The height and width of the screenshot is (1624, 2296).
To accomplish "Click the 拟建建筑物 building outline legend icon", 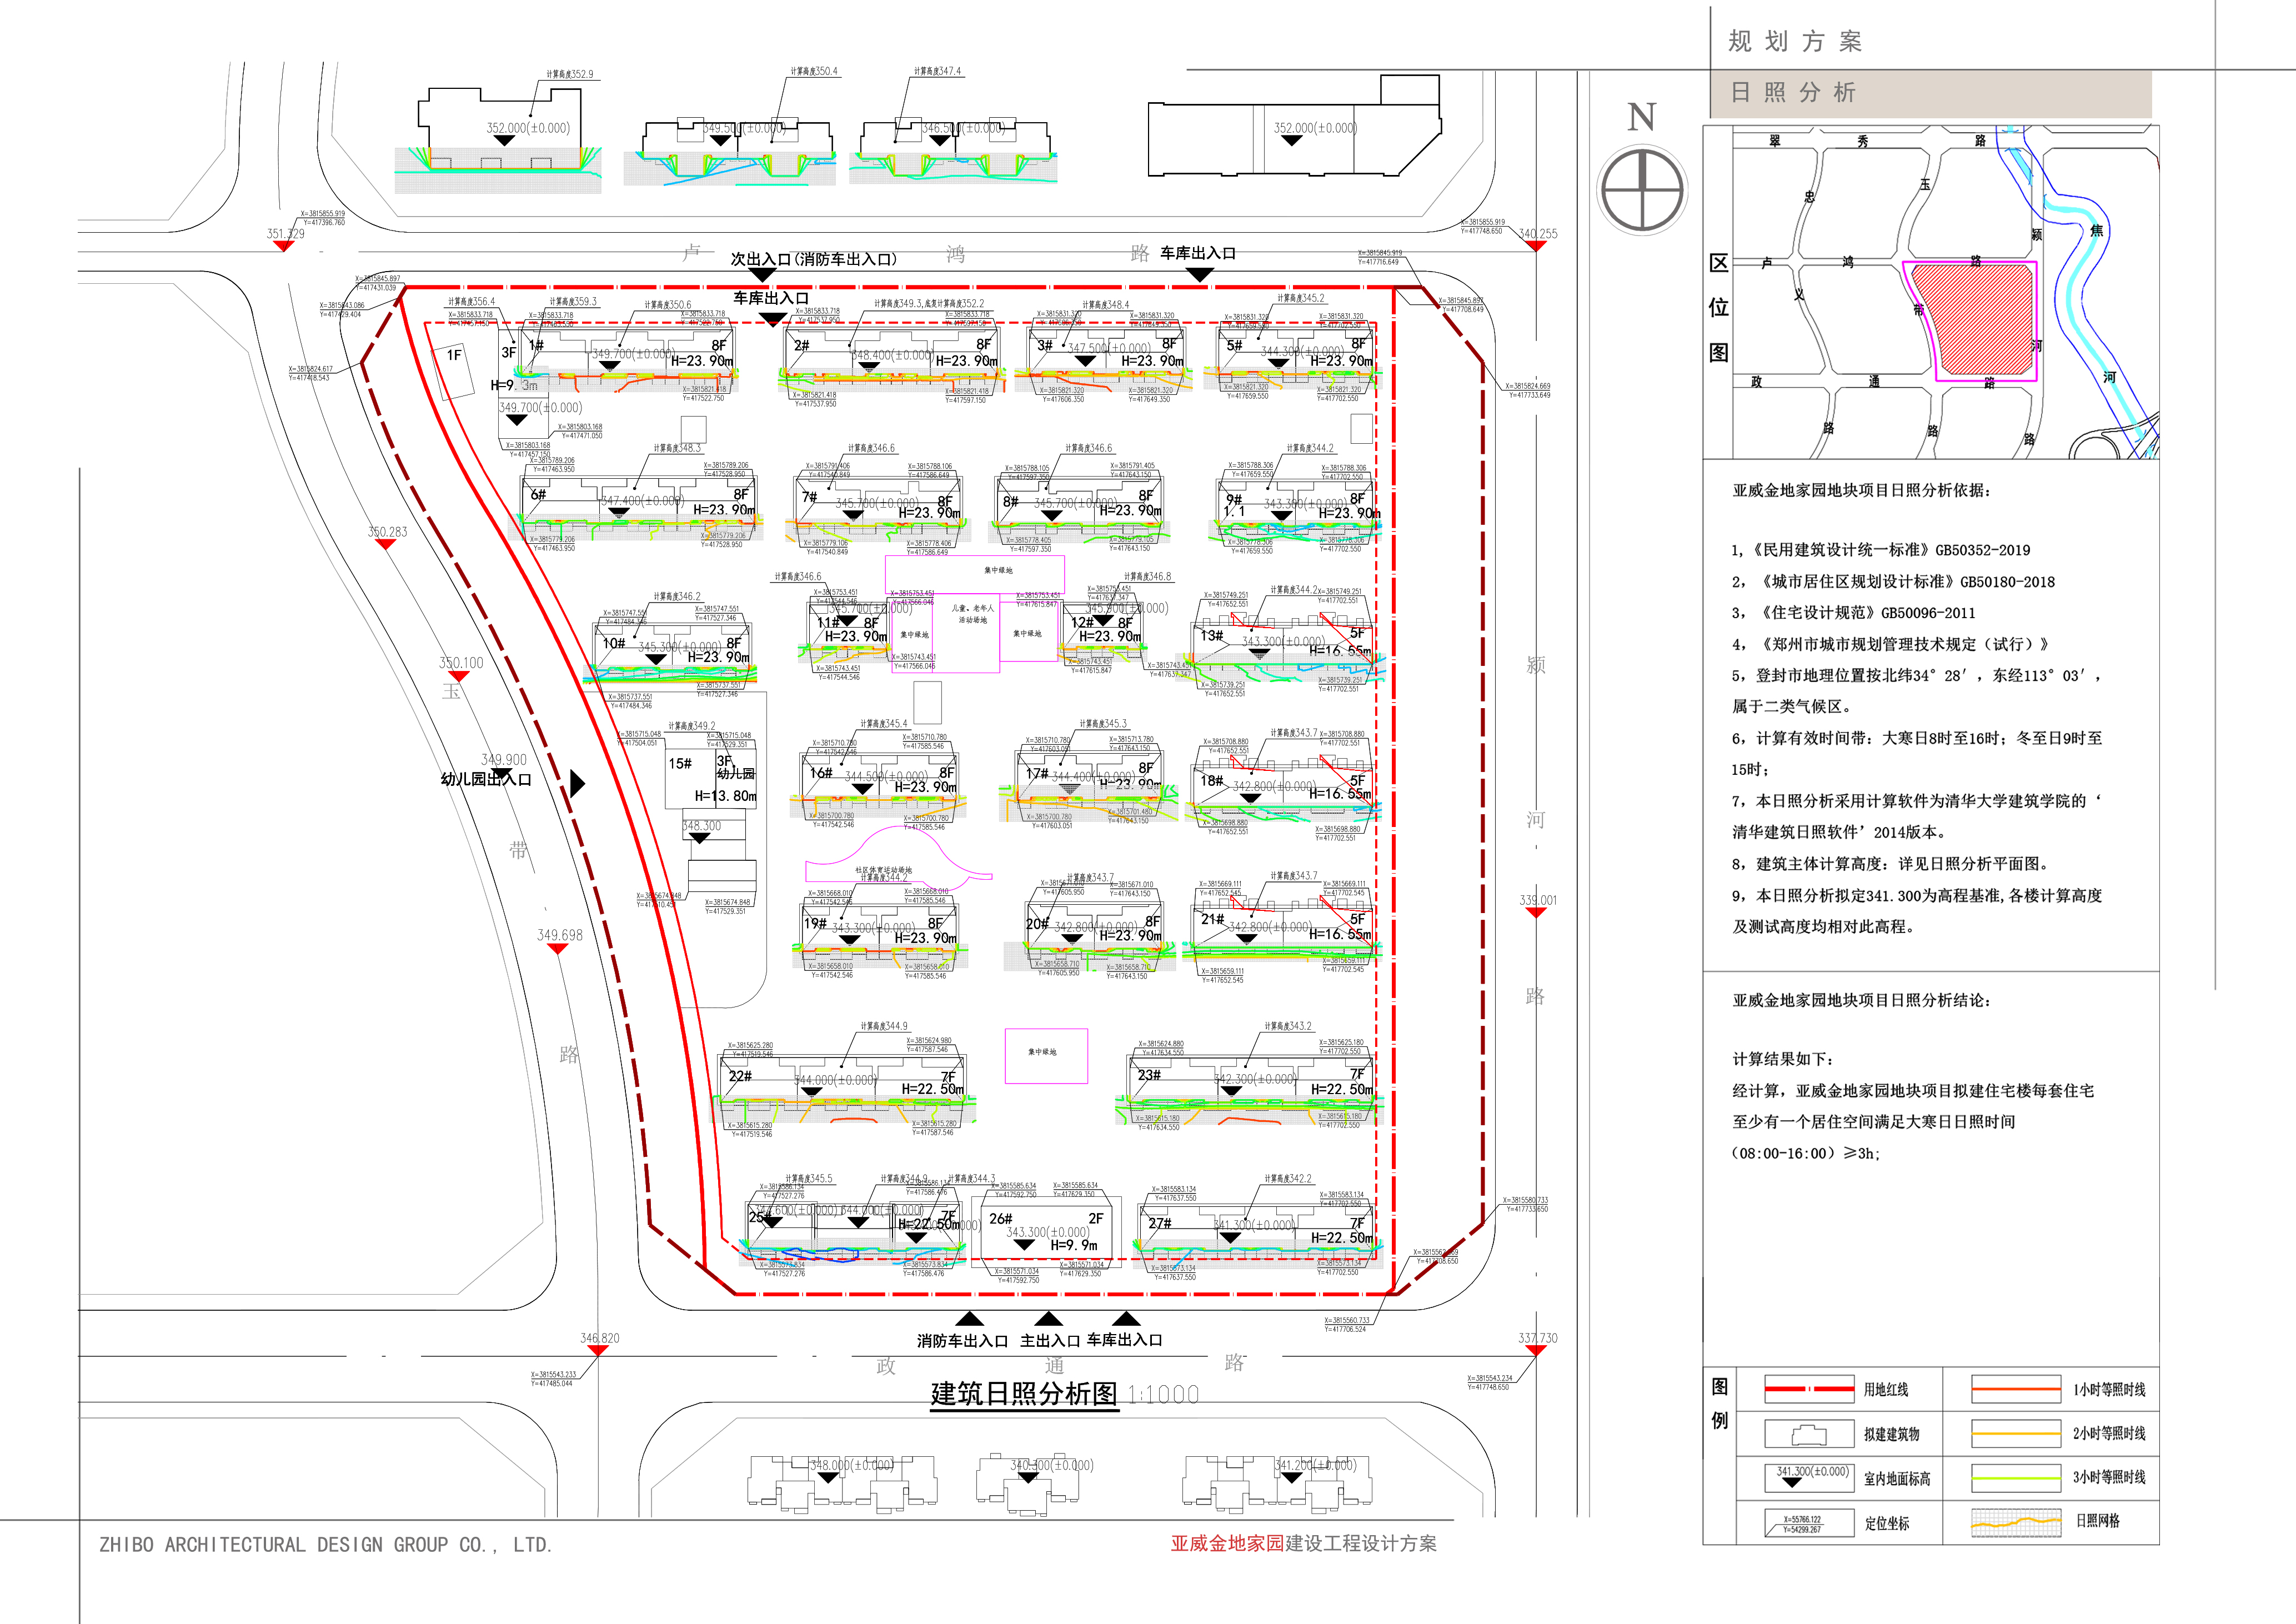I will click(x=1809, y=1435).
